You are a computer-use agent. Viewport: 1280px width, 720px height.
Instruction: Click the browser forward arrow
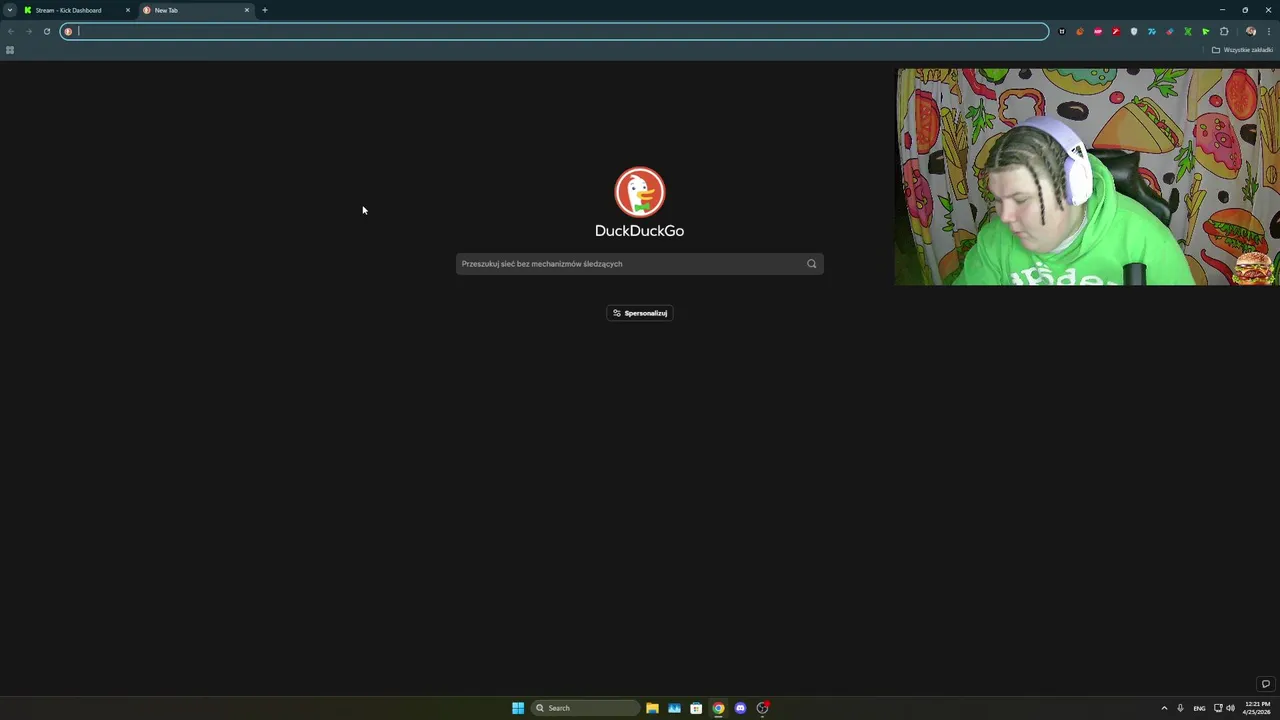click(x=29, y=31)
